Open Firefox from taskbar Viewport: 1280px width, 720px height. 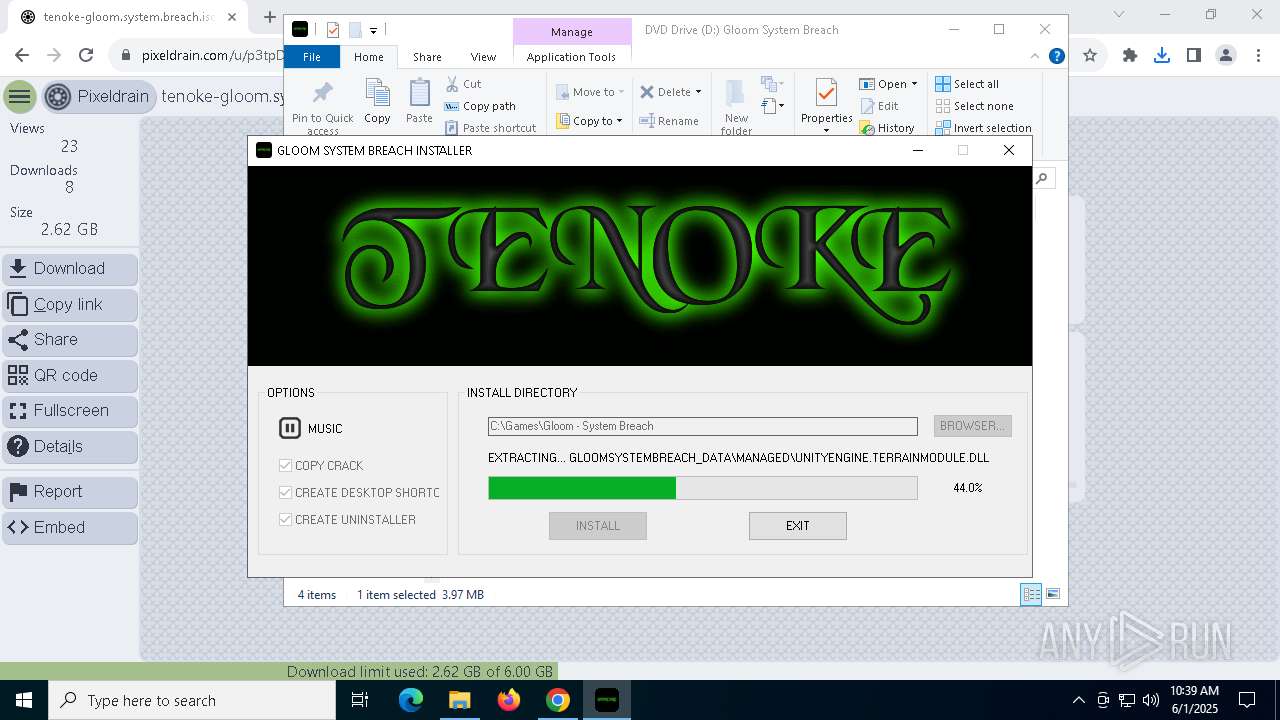[x=509, y=700]
